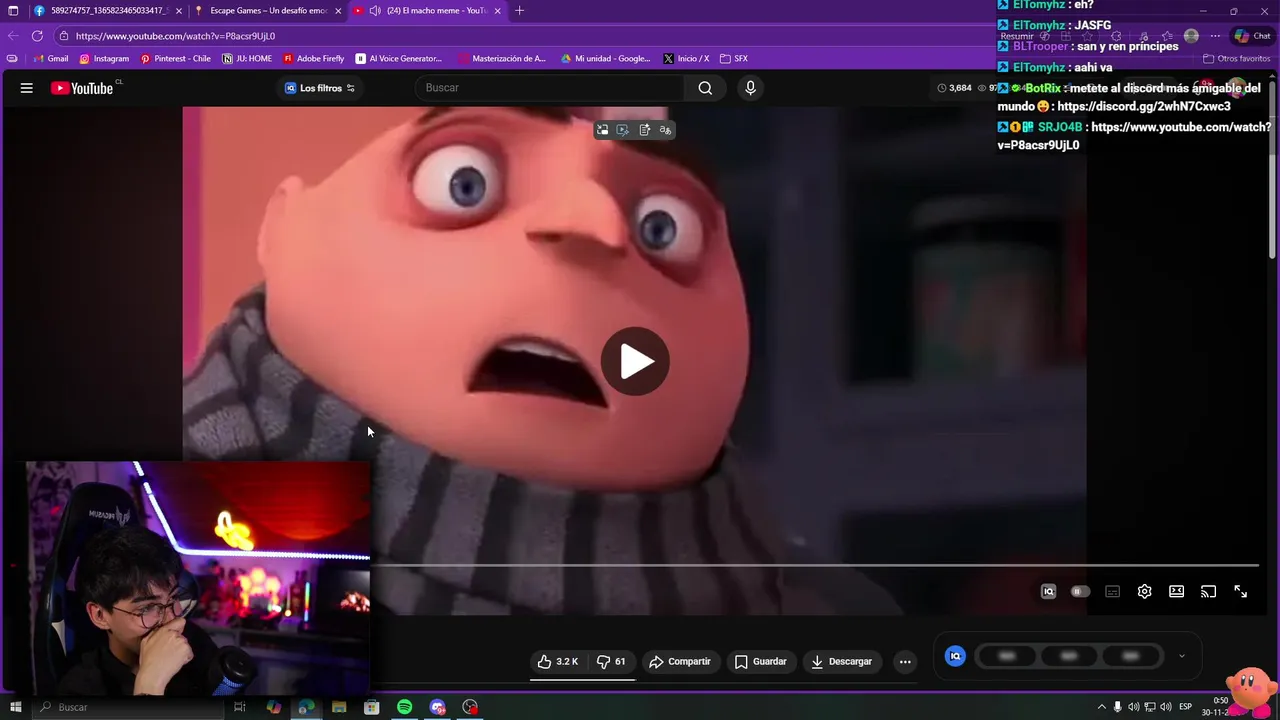Expand the vidIQ stats panel chevron
The image size is (1280, 720).
click(1181, 656)
